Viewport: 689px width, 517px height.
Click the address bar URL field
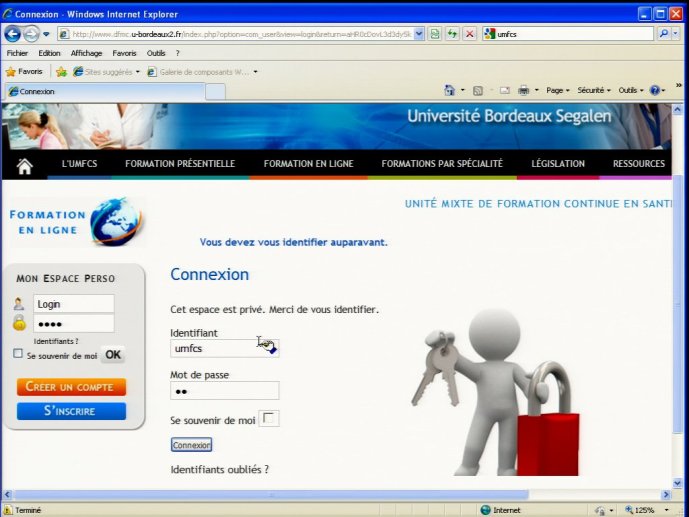[241, 34]
